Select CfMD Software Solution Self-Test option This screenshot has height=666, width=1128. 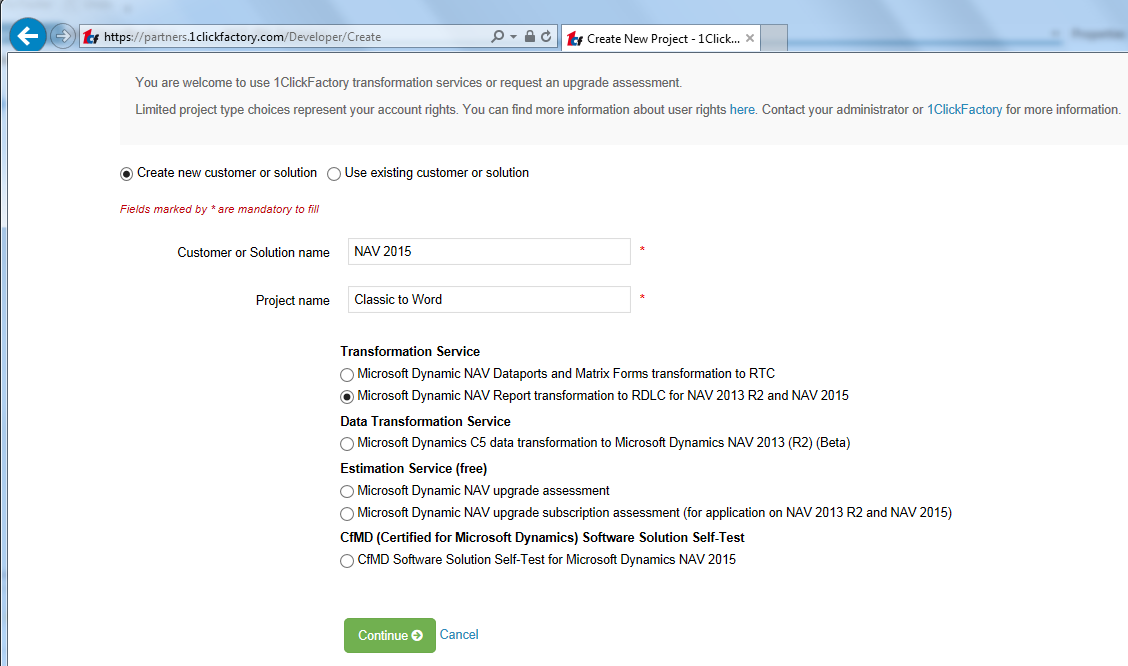pos(347,561)
